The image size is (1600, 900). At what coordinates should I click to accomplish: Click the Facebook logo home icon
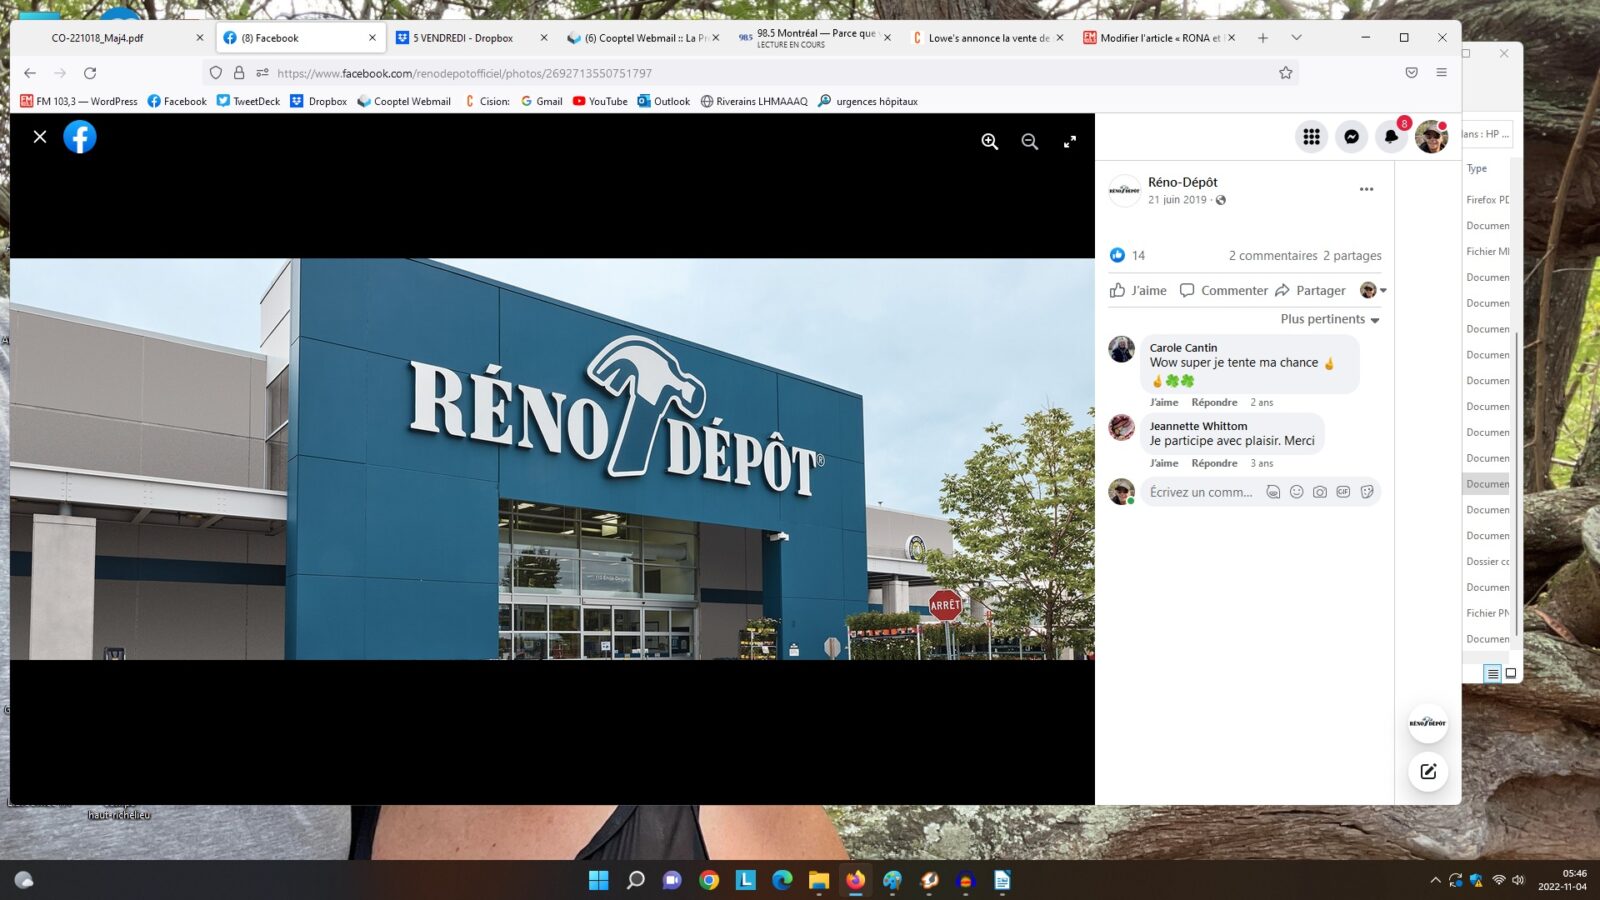point(80,137)
